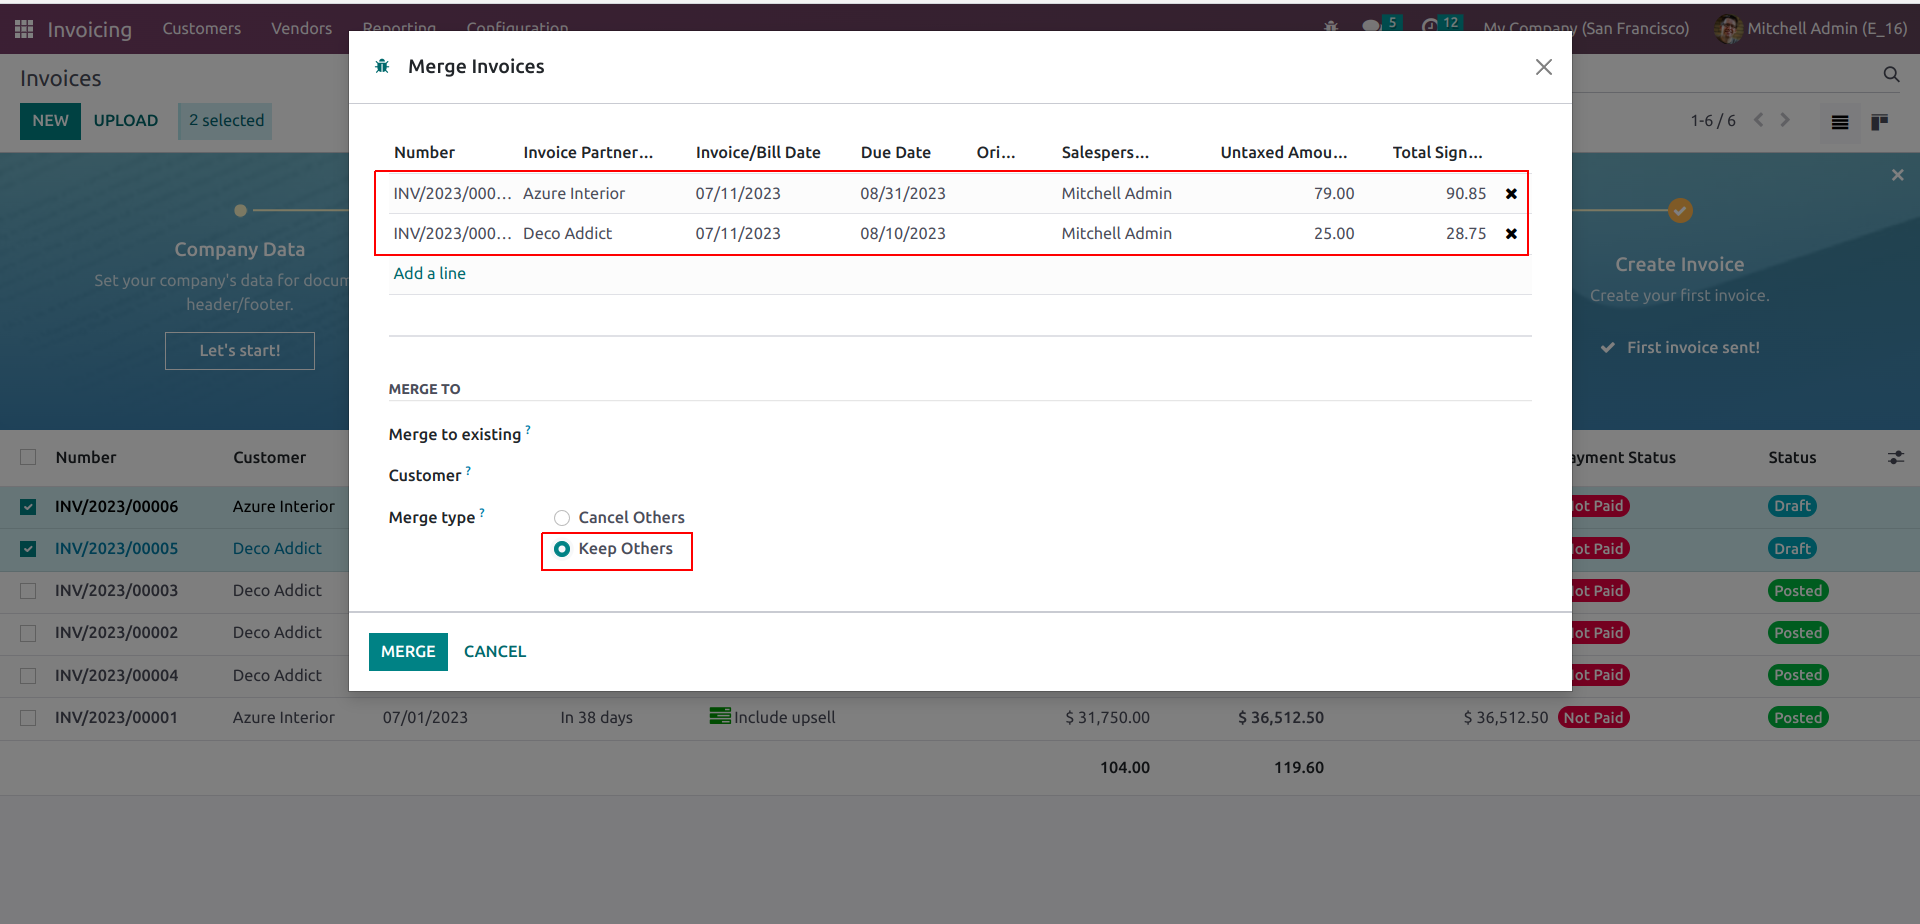Go to next page of invoices

point(1785,120)
